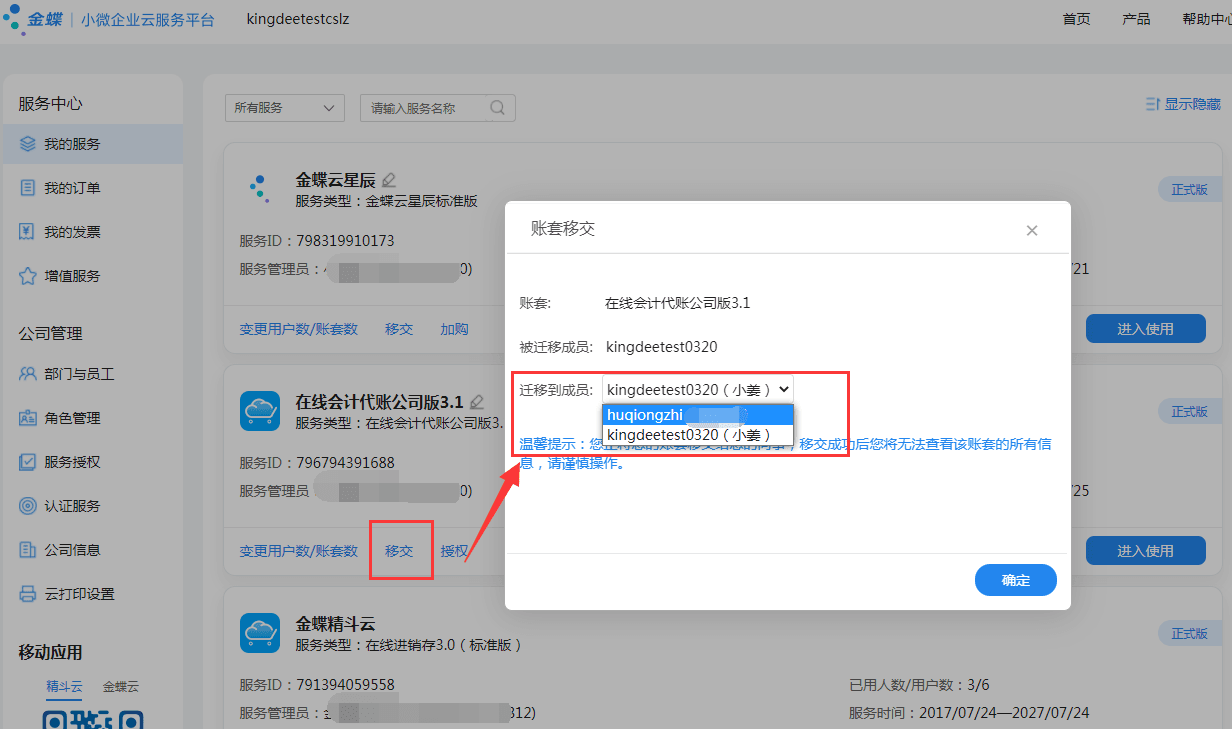Click 变更用户数/账套数 under 金蝶云星辰

click(x=298, y=328)
